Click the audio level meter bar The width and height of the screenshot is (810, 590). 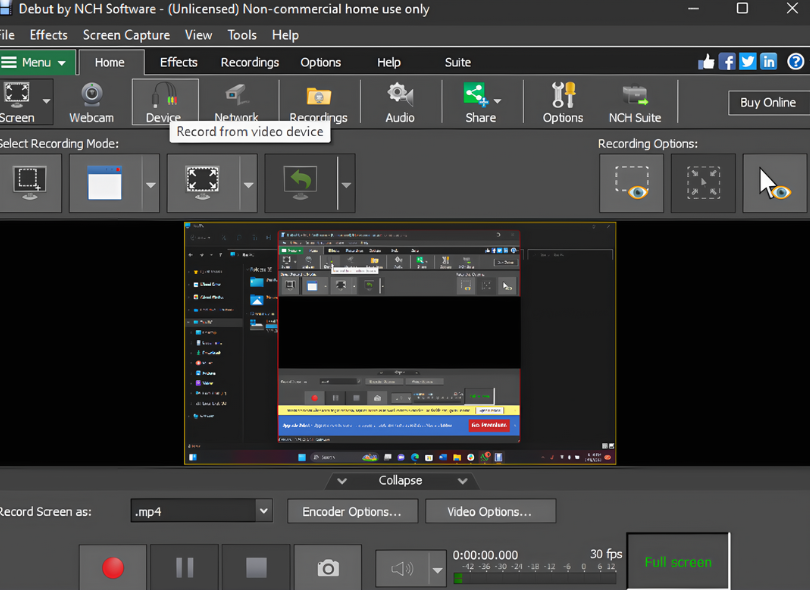pyautogui.click(x=537, y=578)
